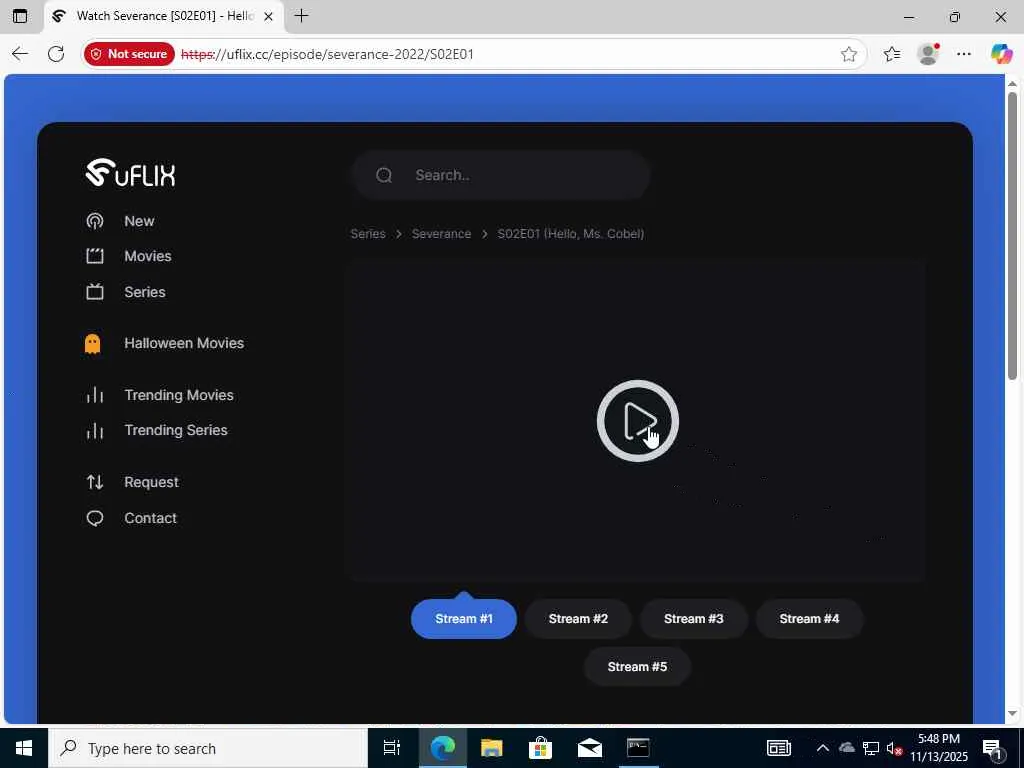Open the Windows Start menu
This screenshot has height=768, width=1024.
pyautogui.click(x=24, y=748)
